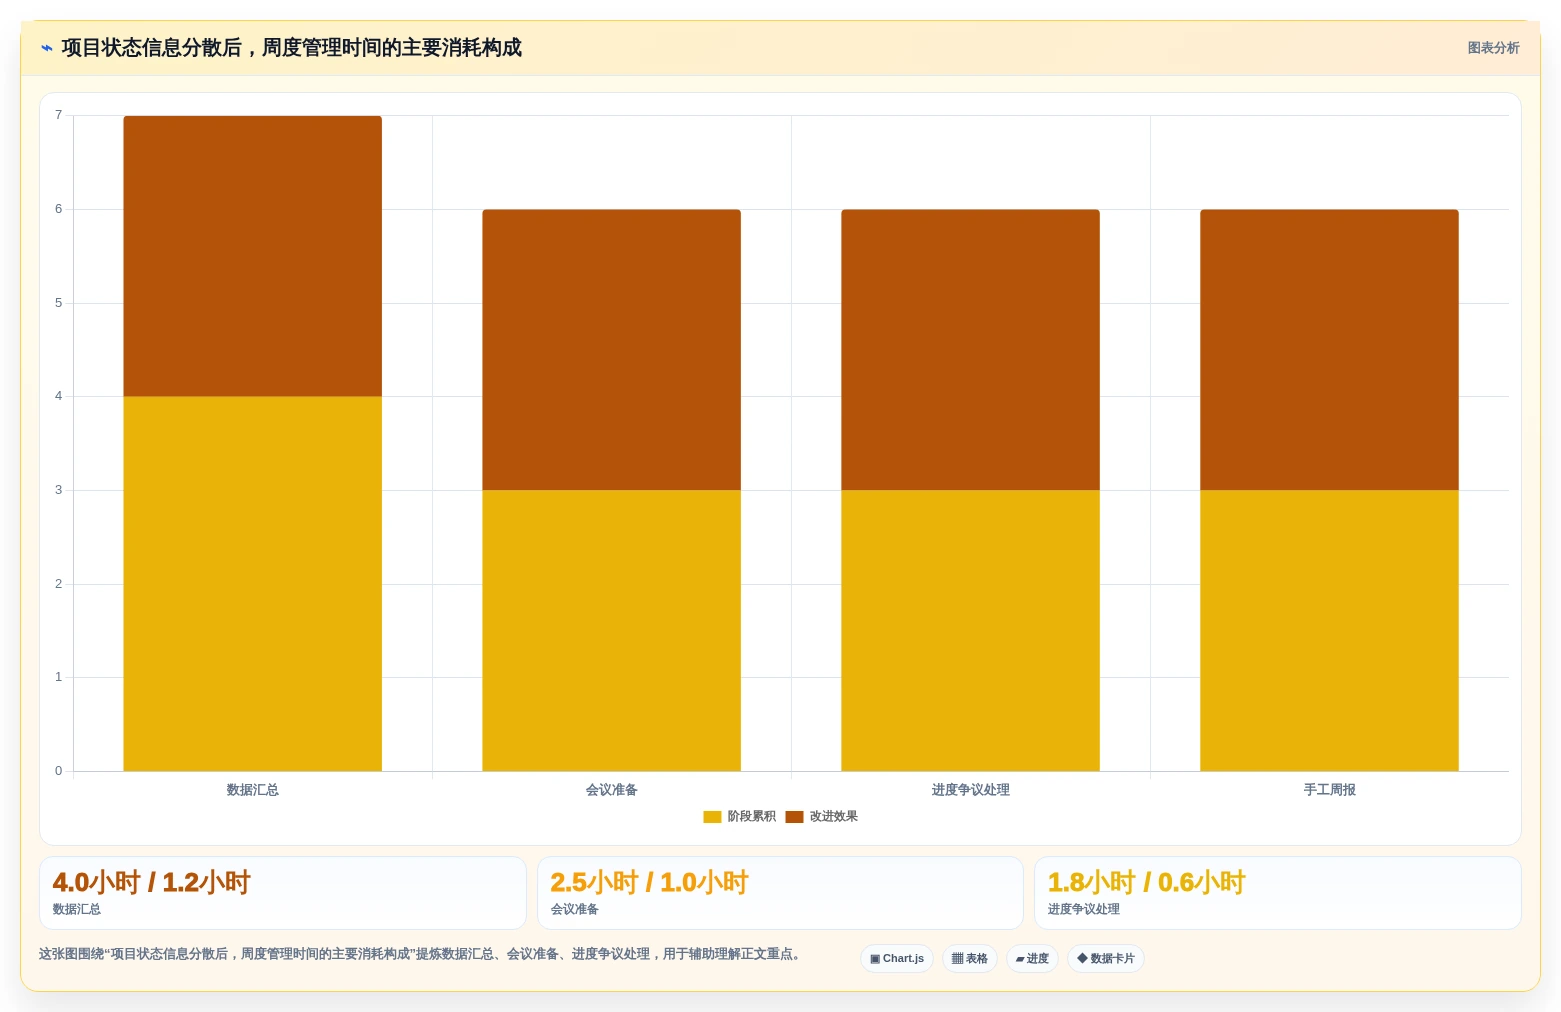Toggle the 阶段累积 legend item
Viewport: 1561px width, 1012px height.
click(x=740, y=816)
